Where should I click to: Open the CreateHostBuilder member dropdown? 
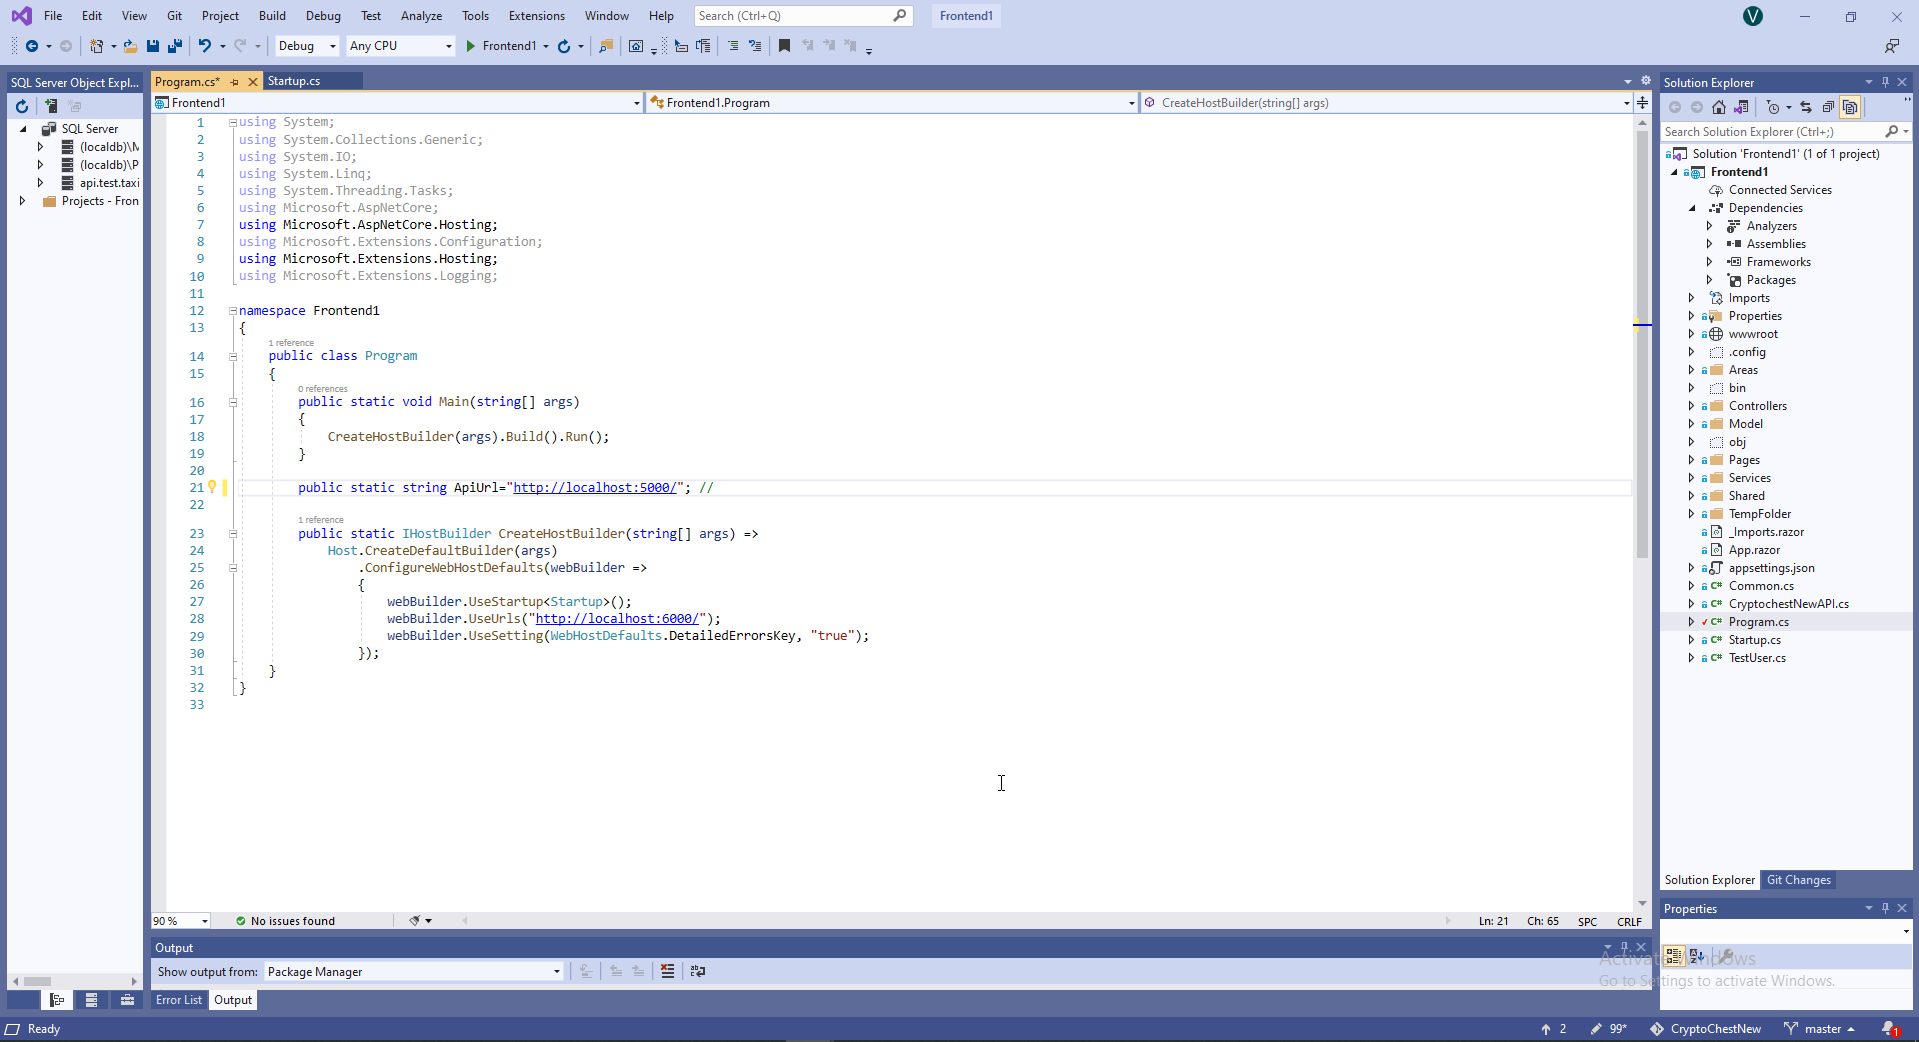tap(1386, 102)
